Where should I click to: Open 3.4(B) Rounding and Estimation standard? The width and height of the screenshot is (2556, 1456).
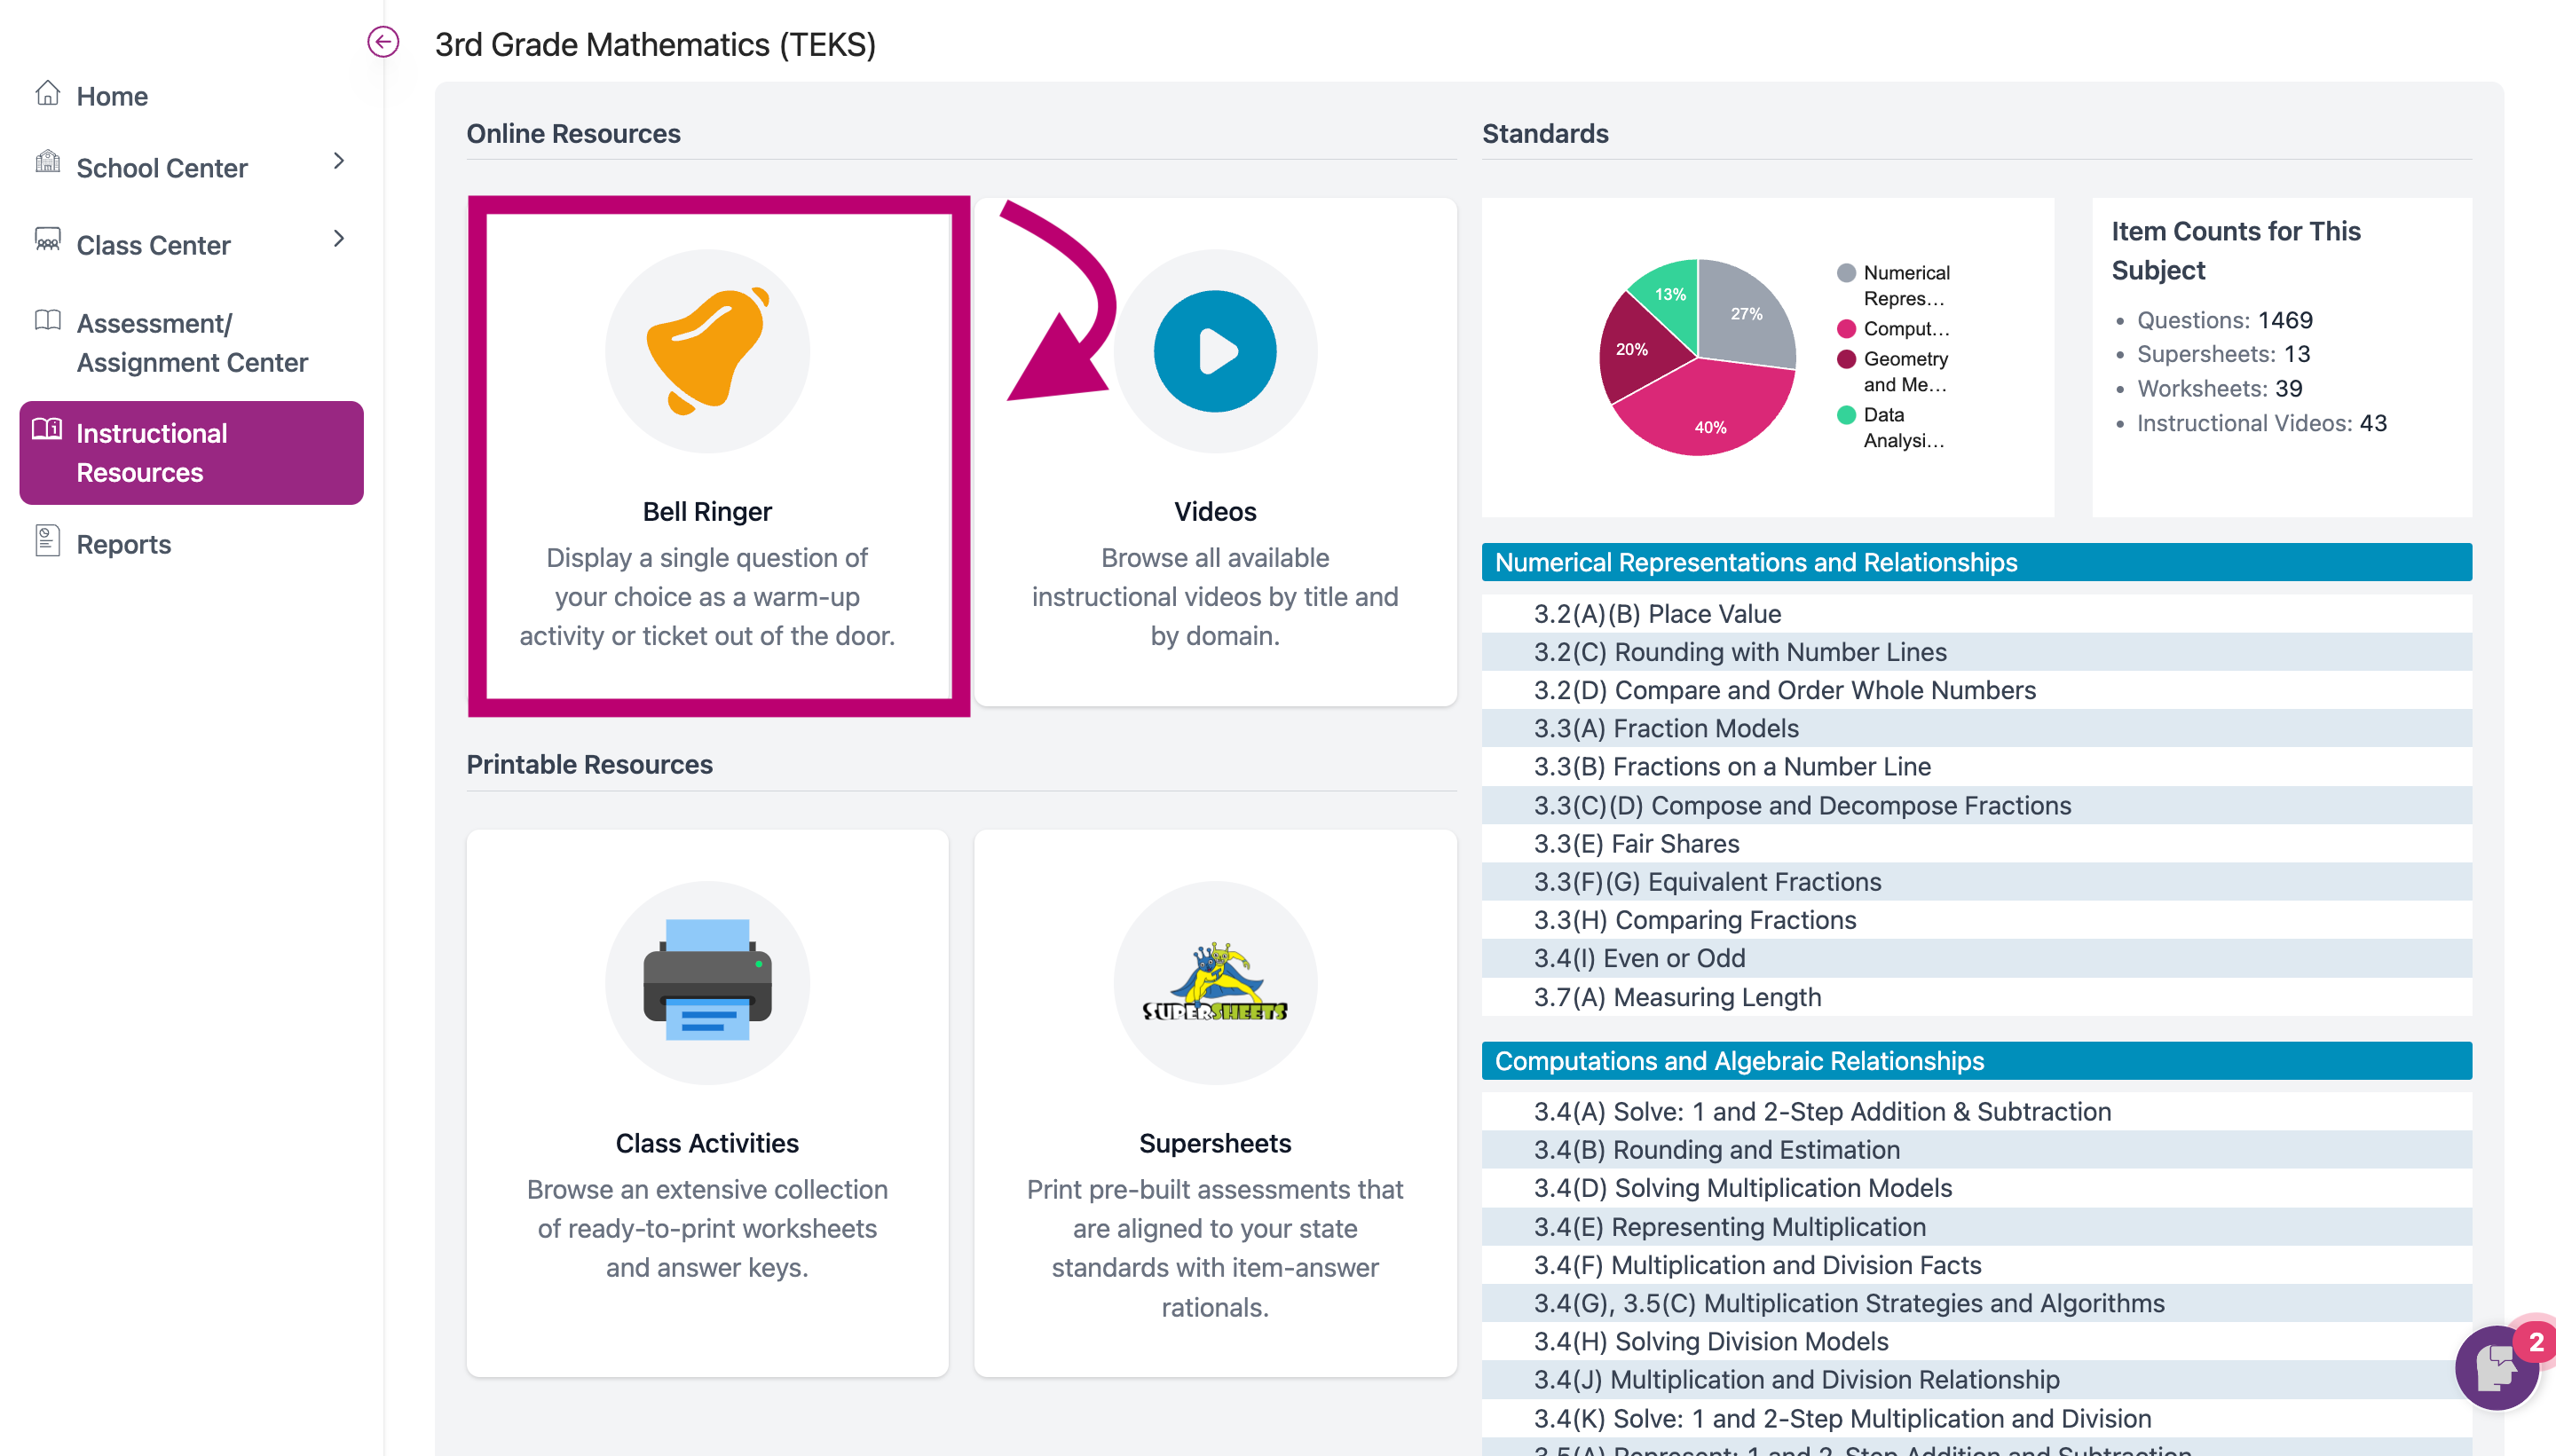click(x=1716, y=1150)
